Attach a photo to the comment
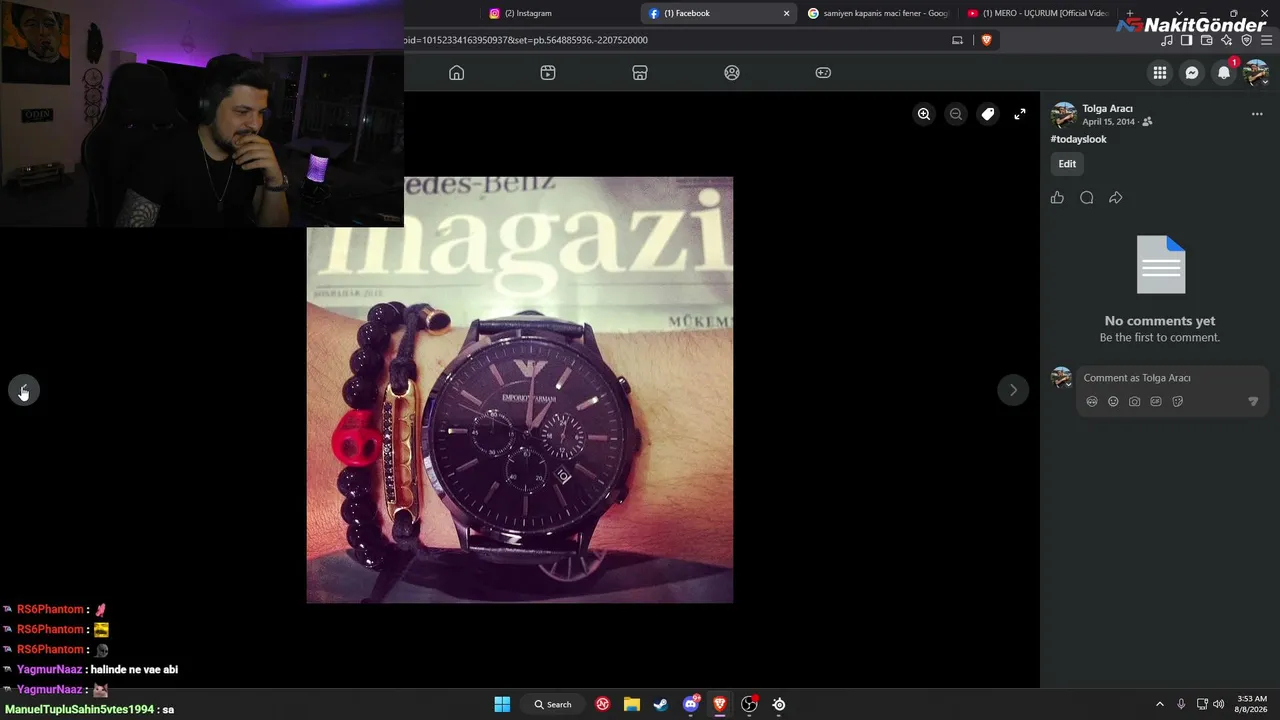The image size is (1280, 720). (1135, 402)
